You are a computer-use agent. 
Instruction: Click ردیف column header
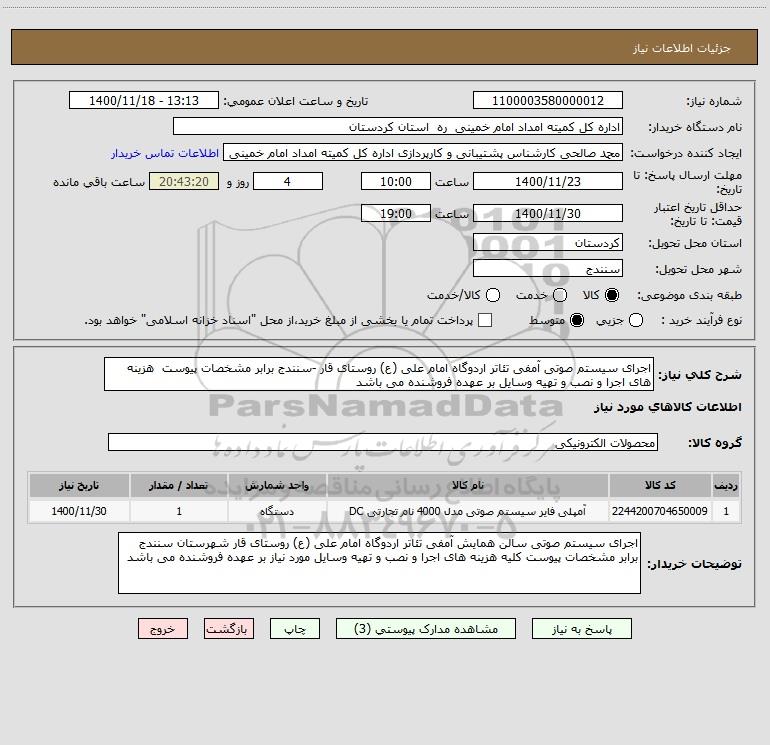coord(726,485)
